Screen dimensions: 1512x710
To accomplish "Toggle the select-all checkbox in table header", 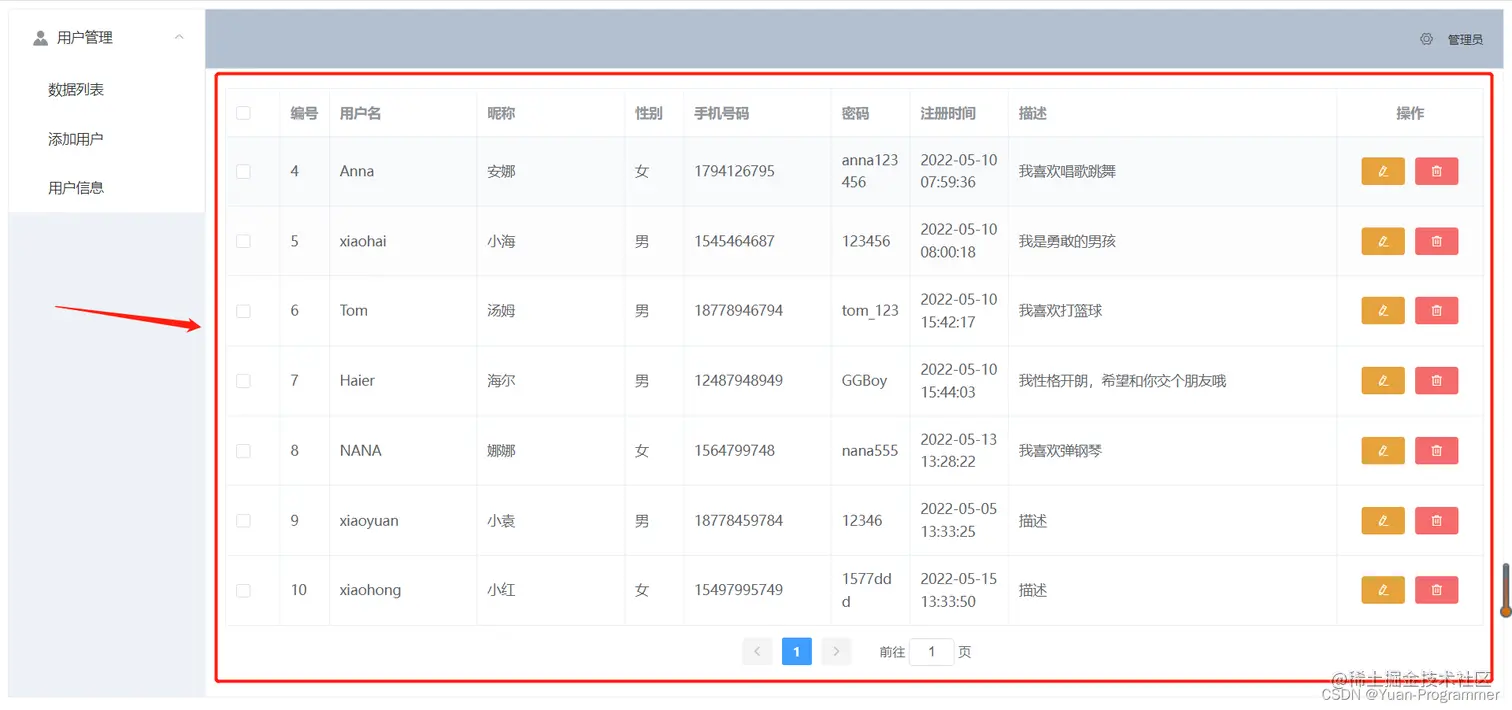I will (x=243, y=113).
